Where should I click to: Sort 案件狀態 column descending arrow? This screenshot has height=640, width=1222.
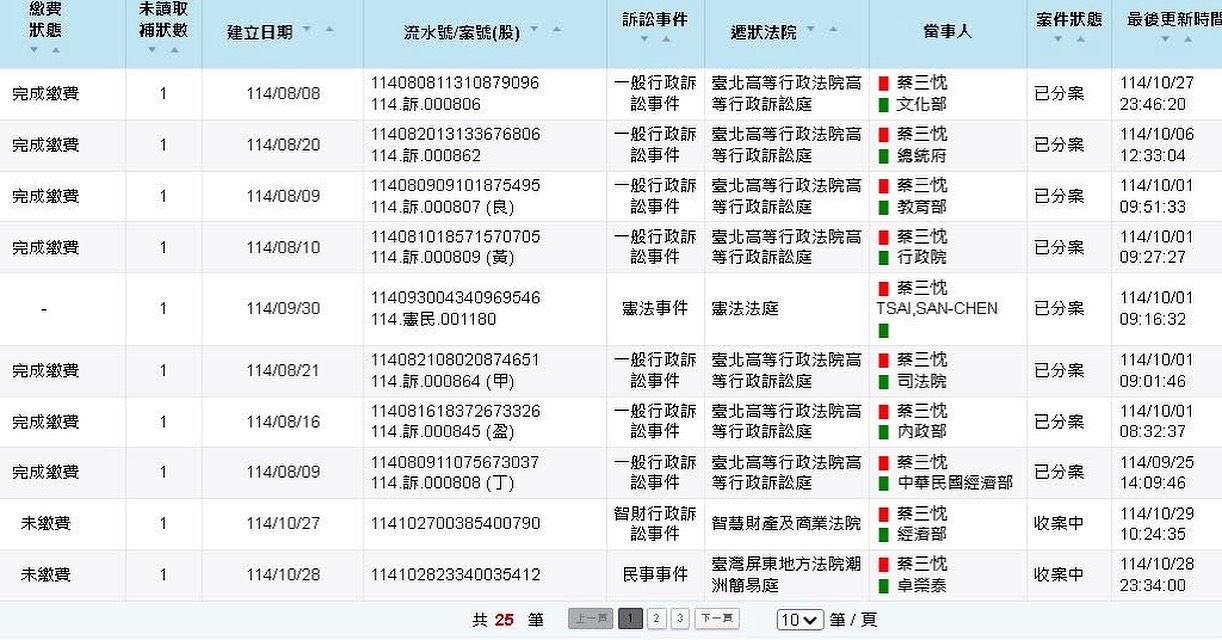tap(1059, 39)
